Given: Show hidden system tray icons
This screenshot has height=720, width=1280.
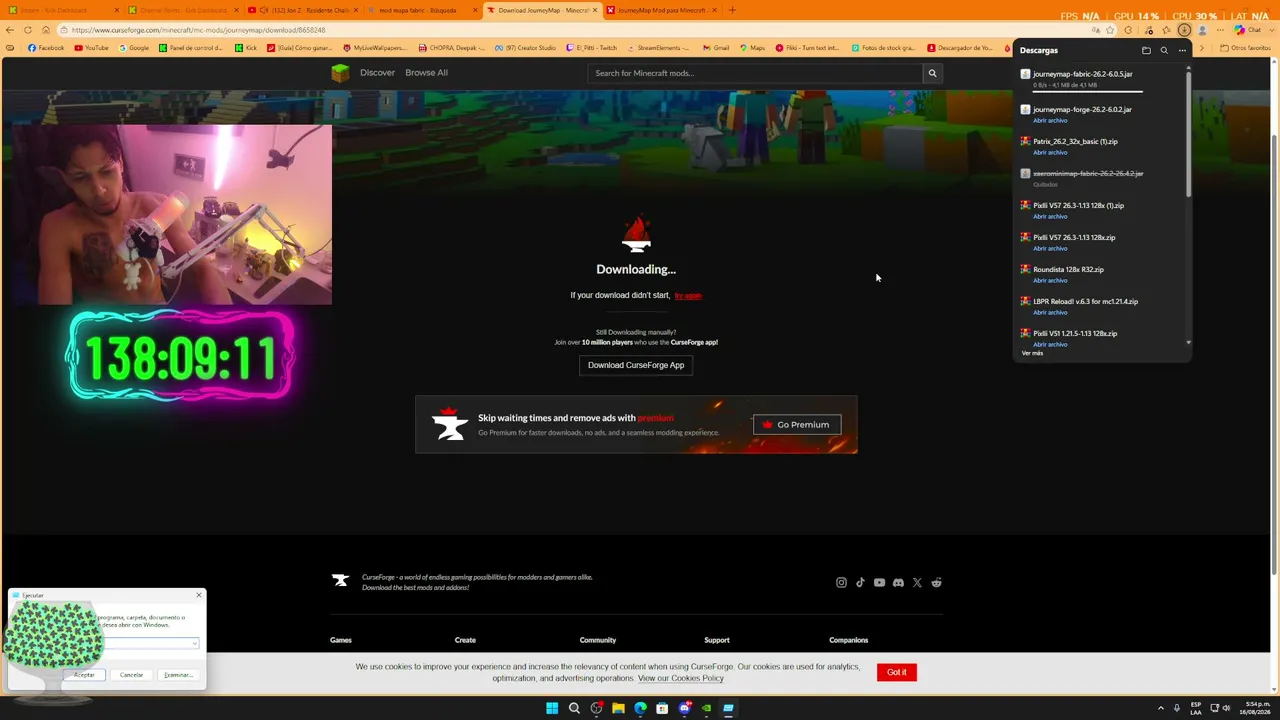Looking at the screenshot, I should [x=1160, y=708].
